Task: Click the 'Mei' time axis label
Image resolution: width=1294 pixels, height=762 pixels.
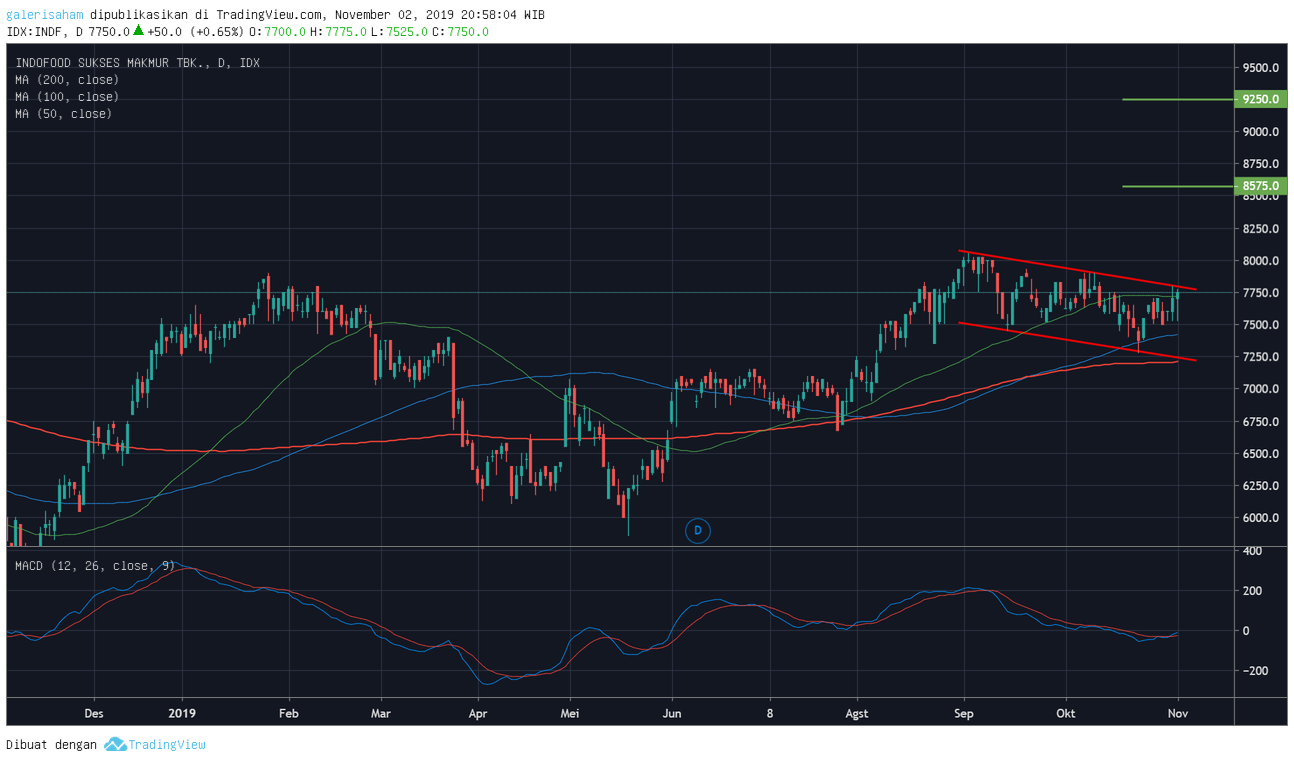Action: tap(570, 714)
